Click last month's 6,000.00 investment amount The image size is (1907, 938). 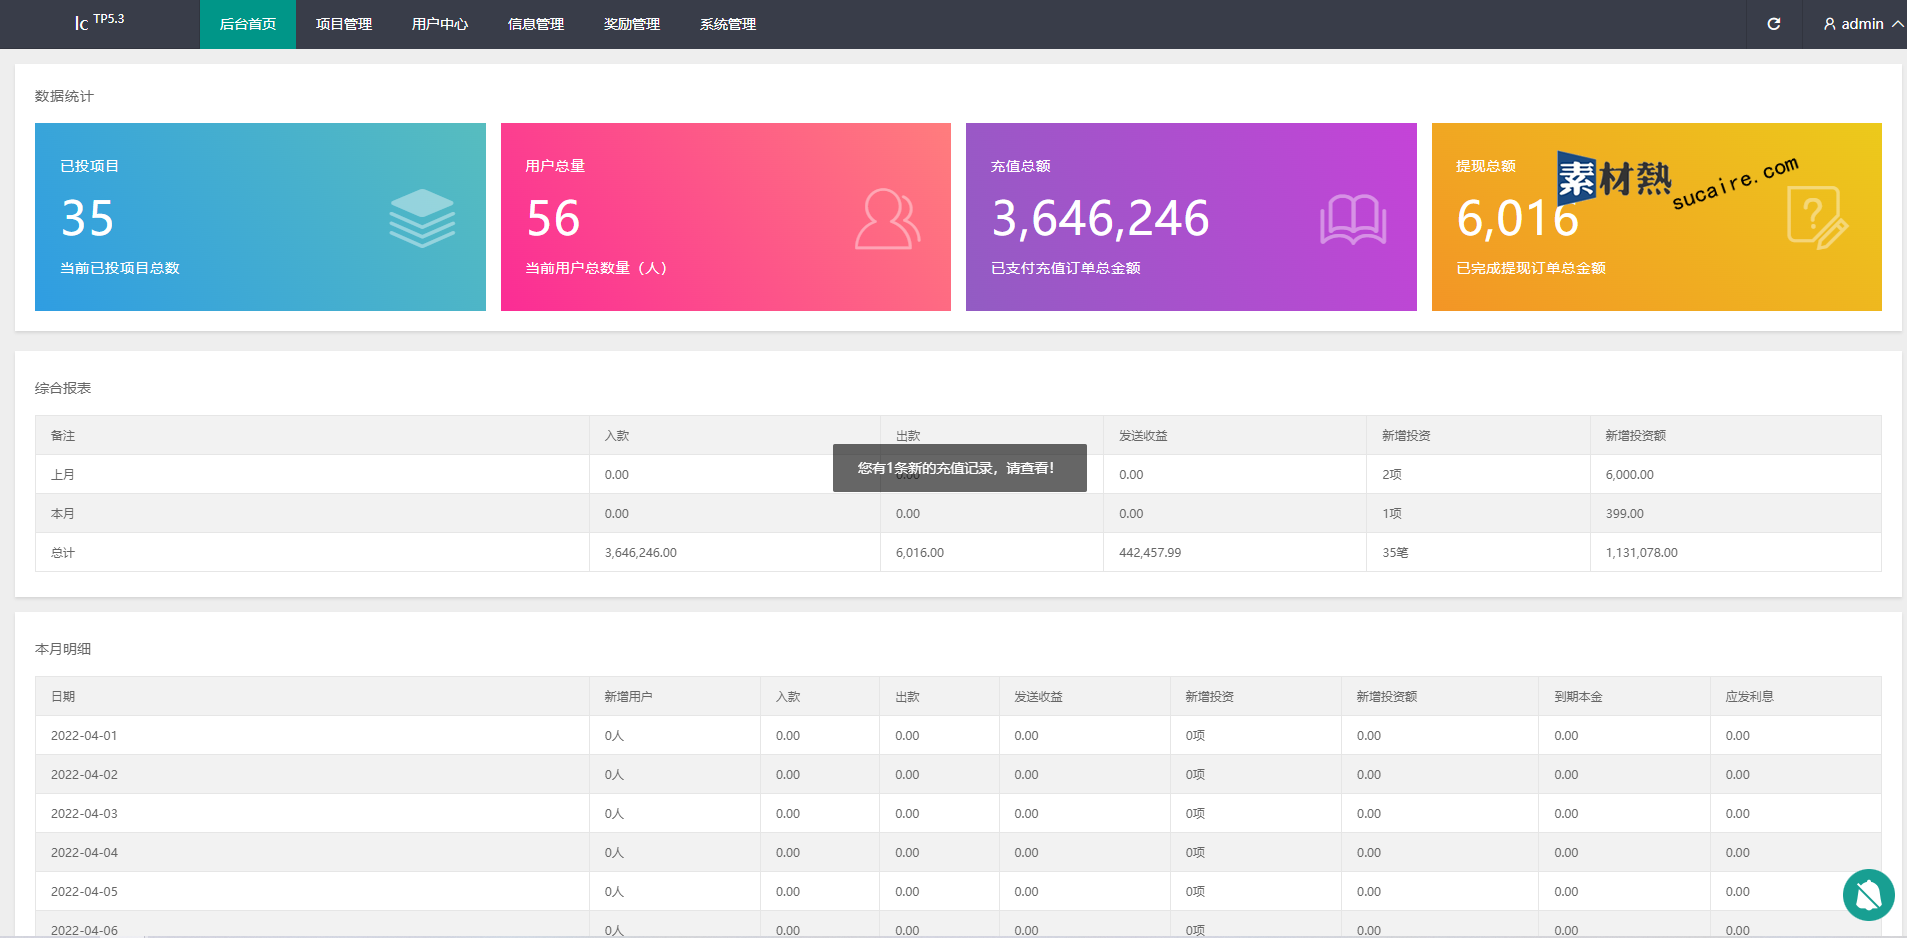click(x=1630, y=475)
